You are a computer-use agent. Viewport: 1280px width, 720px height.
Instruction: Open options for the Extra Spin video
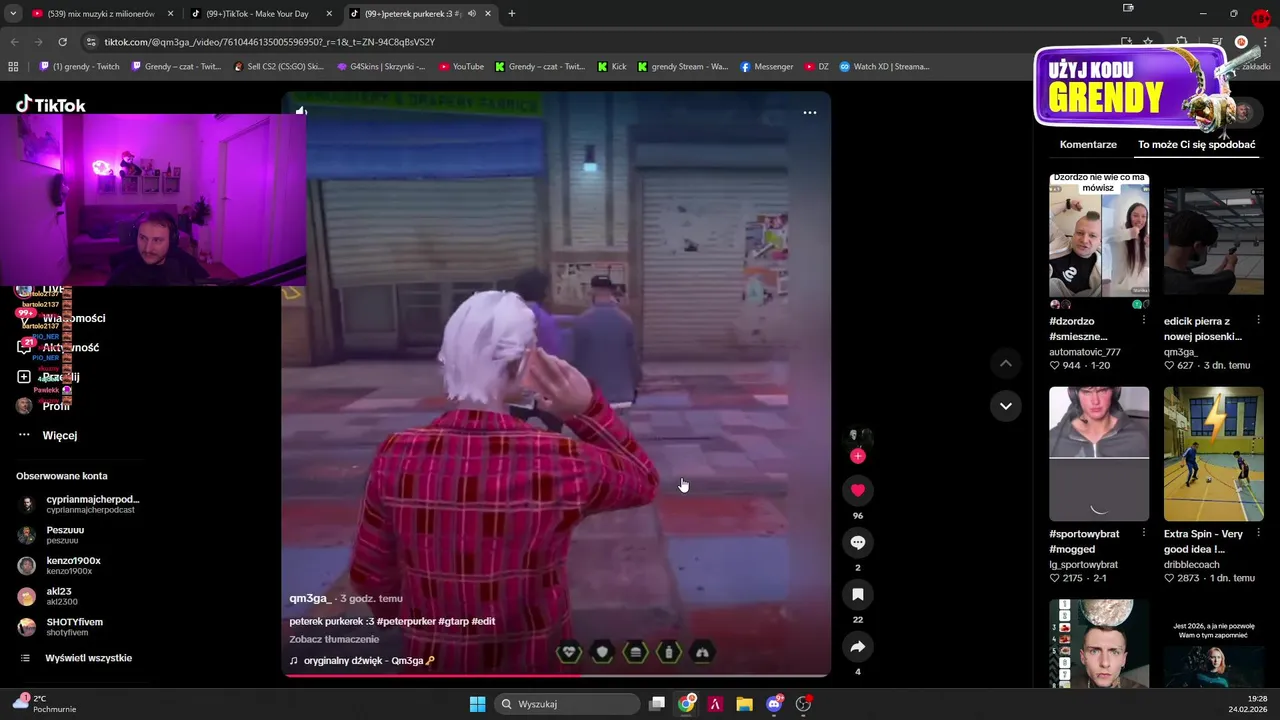click(x=1258, y=533)
